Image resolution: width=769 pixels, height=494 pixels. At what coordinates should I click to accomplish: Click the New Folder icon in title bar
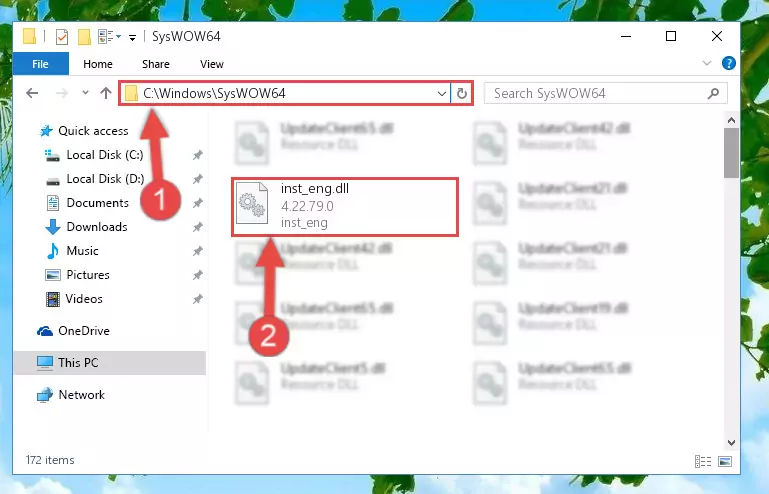pyautogui.click(x=84, y=37)
